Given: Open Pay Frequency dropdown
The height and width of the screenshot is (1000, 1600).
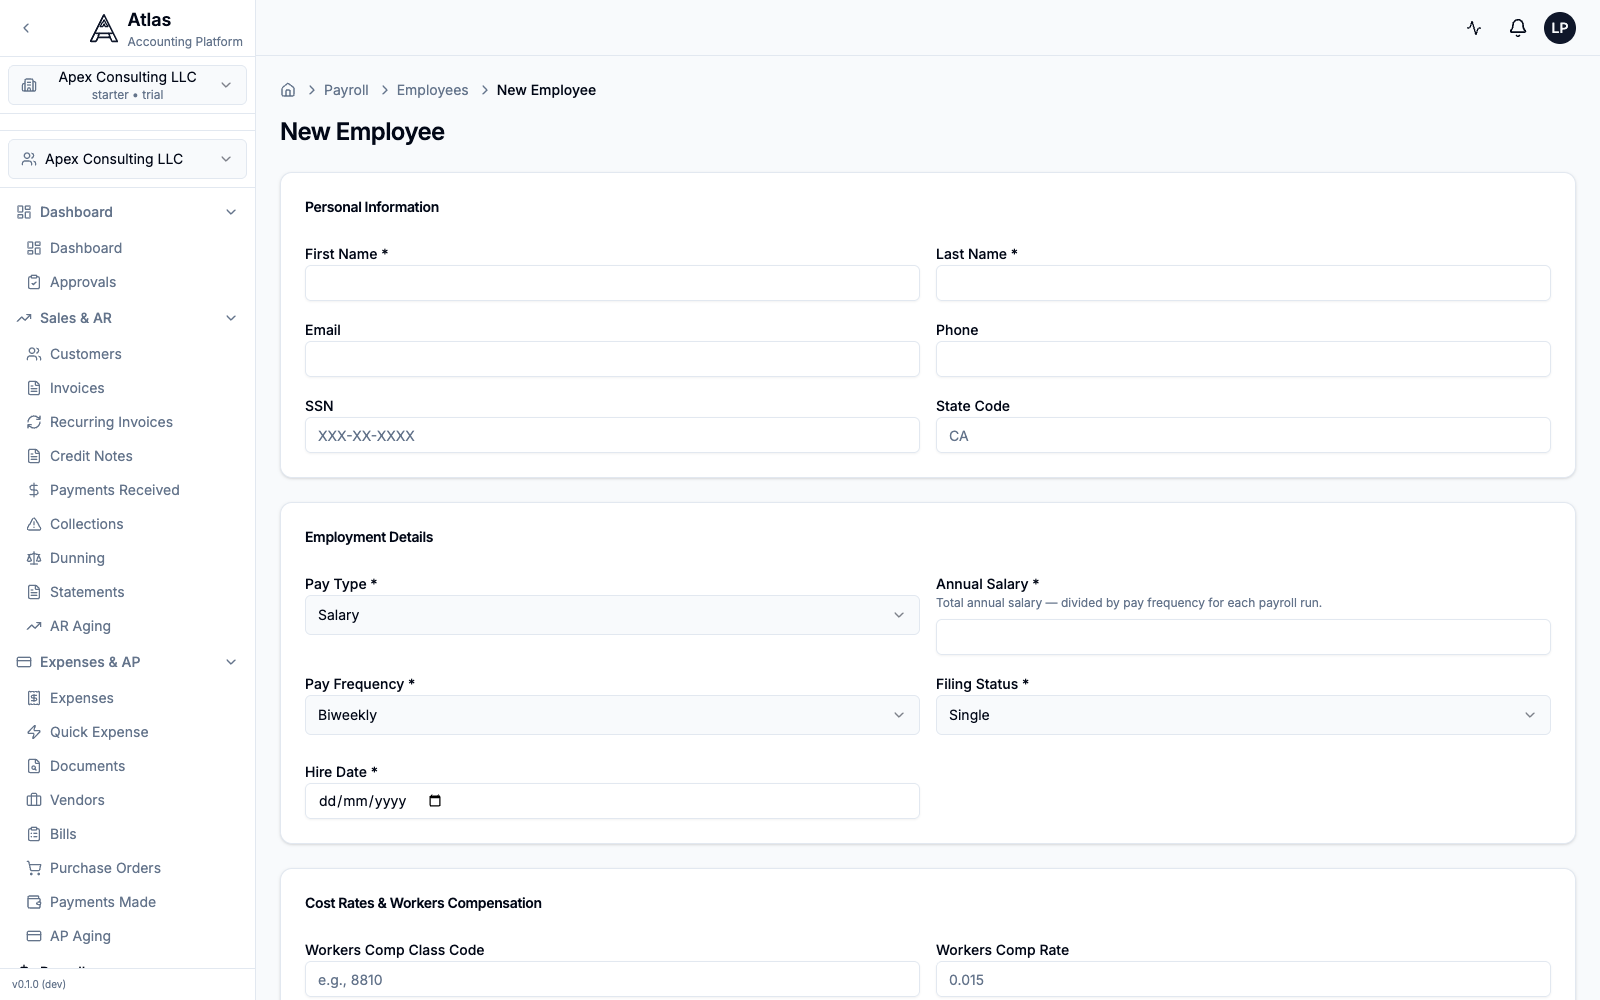Looking at the screenshot, I should tap(612, 715).
